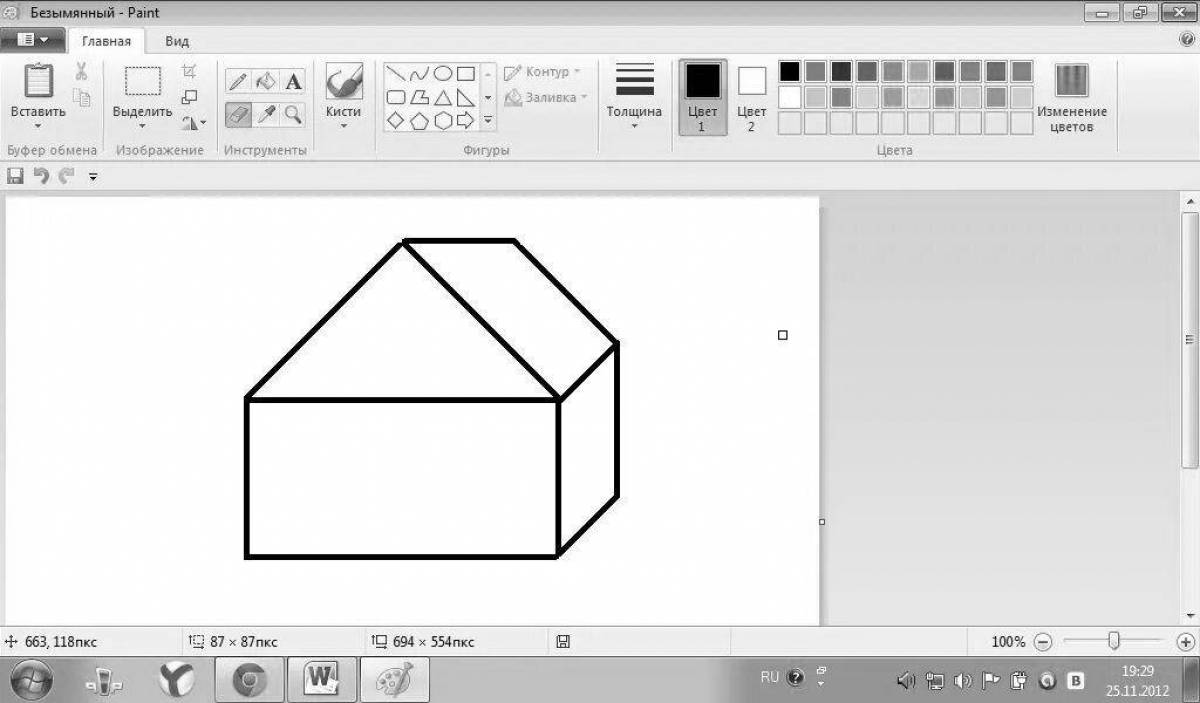Image resolution: width=1200 pixels, height=703 pixels.
Task: Expand the Выделить selection options dropdown
Action: pos(142,126)
